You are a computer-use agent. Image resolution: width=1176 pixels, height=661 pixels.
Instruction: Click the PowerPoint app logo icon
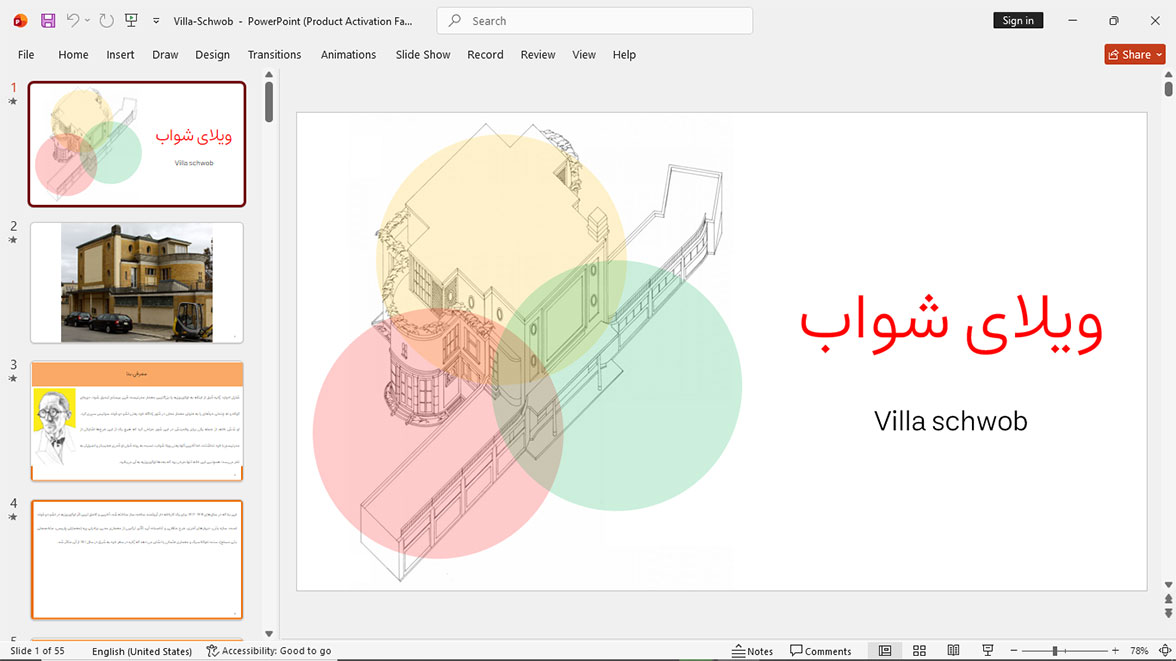20,21
